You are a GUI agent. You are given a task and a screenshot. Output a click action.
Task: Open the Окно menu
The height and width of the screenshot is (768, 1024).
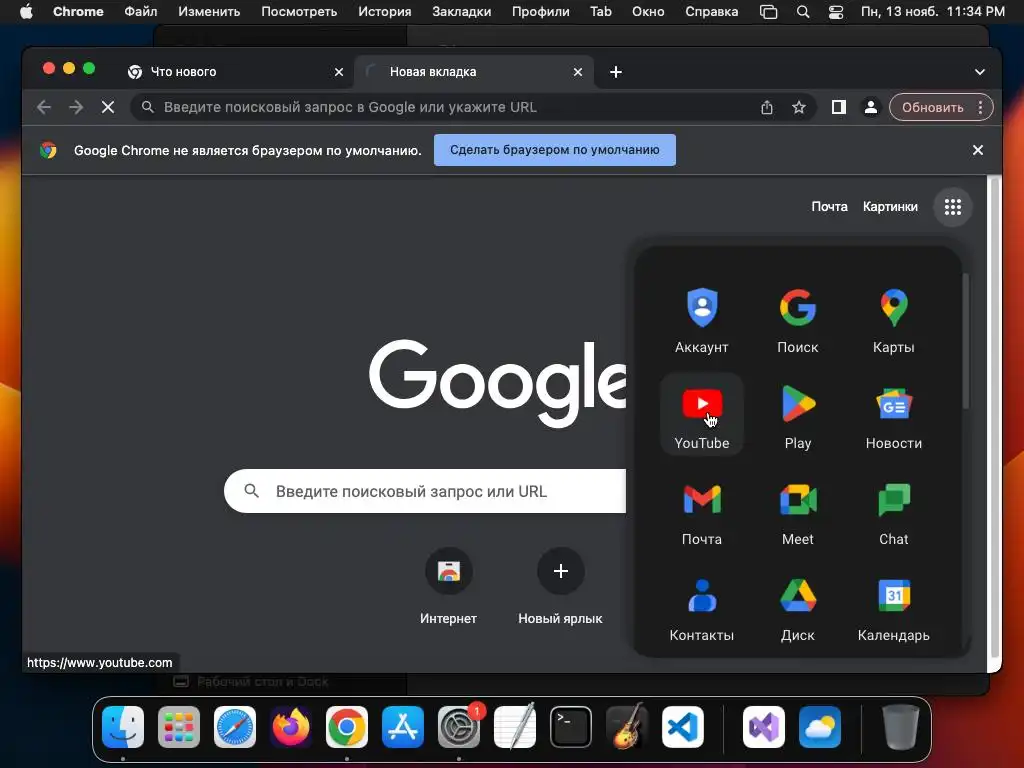(x=648, y=12)
